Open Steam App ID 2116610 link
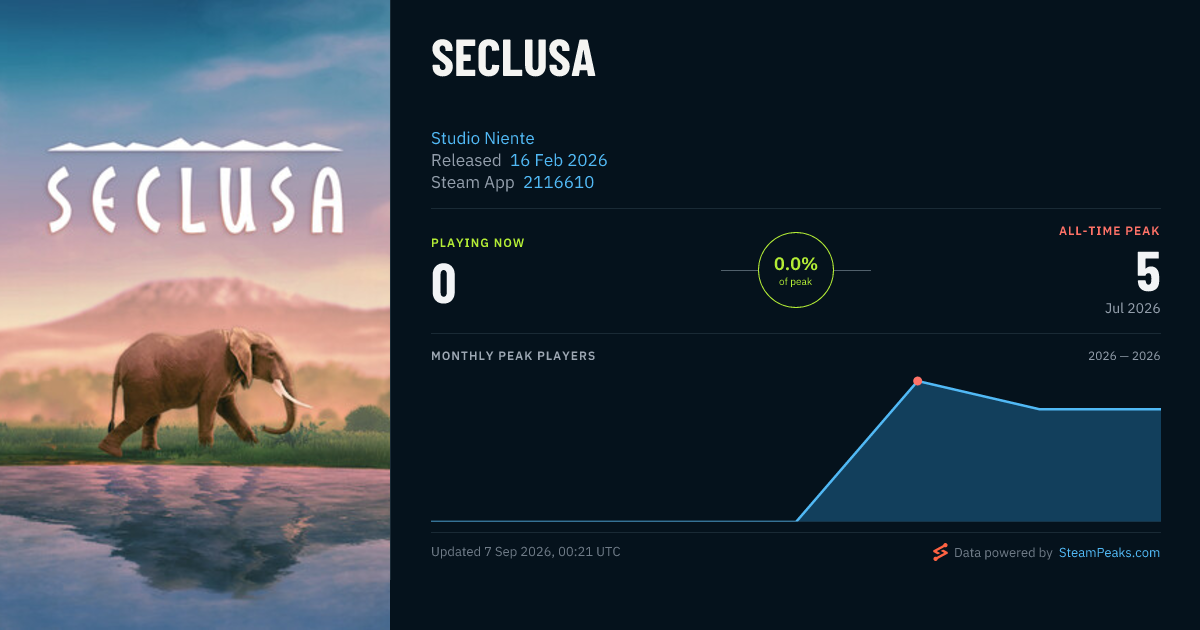This screenshot has width=1200, height=630. coord(558,182)
